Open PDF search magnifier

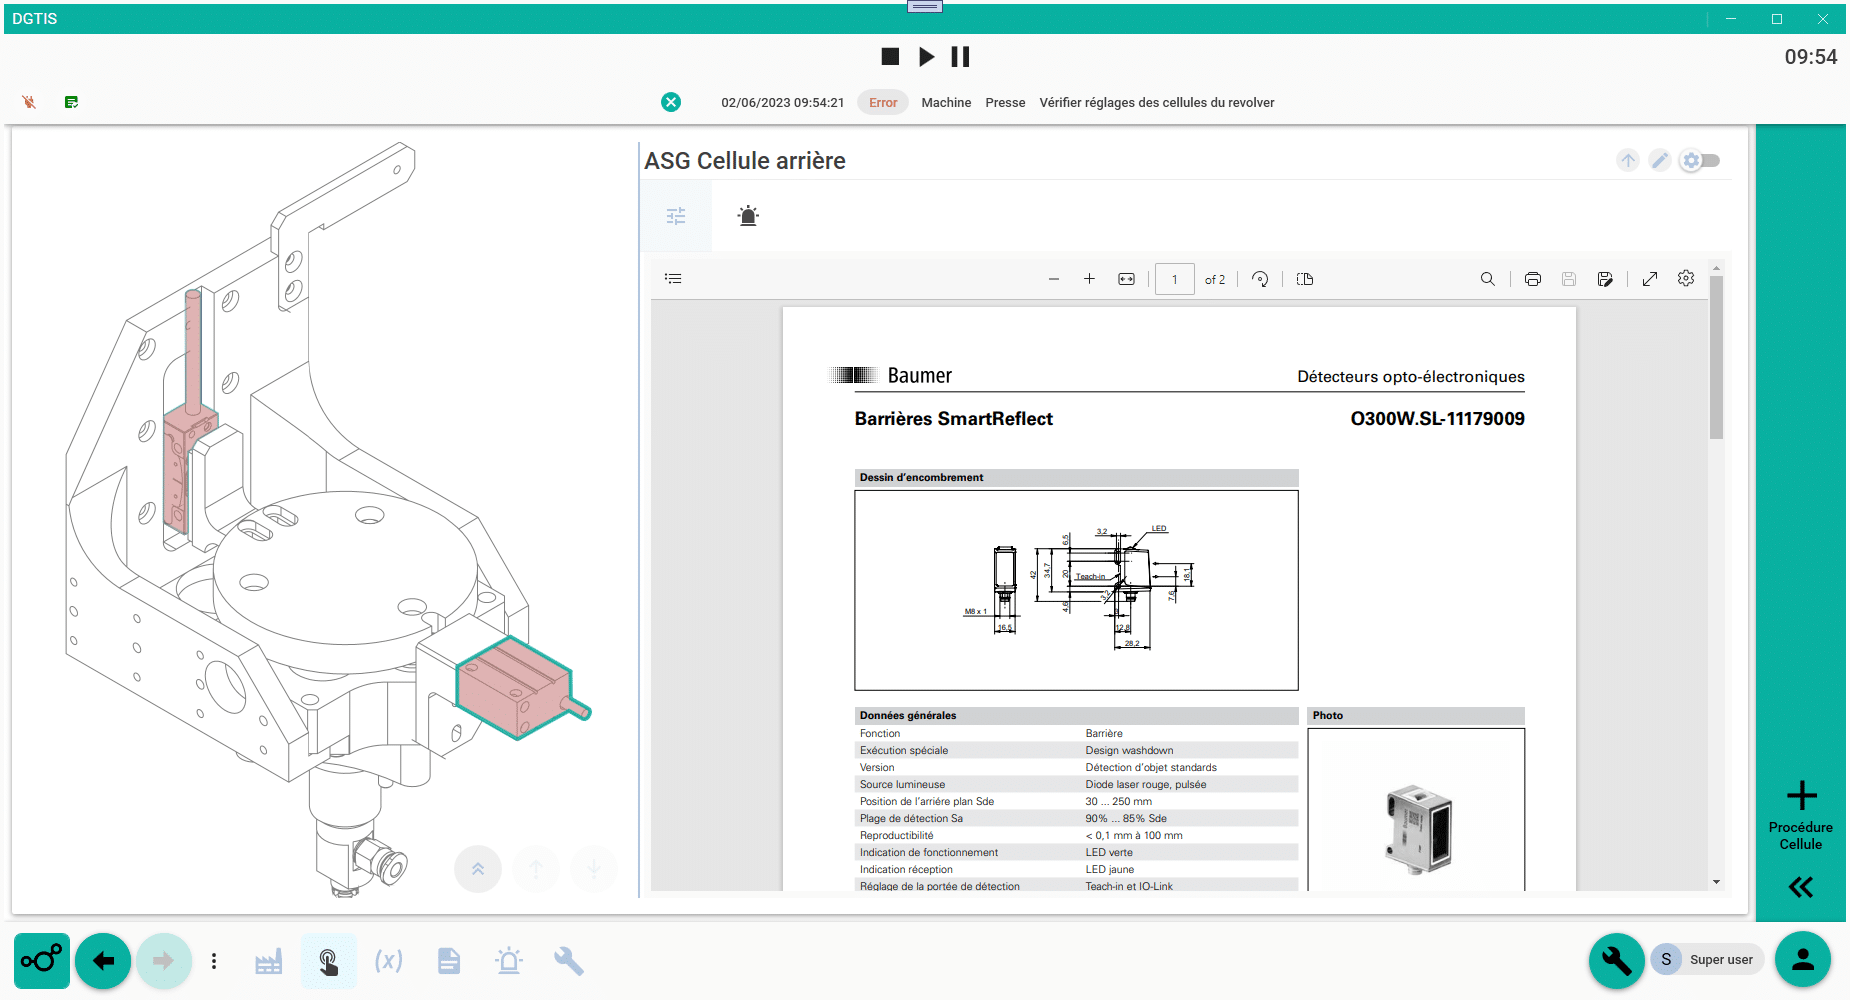[x=1487, y=279]
